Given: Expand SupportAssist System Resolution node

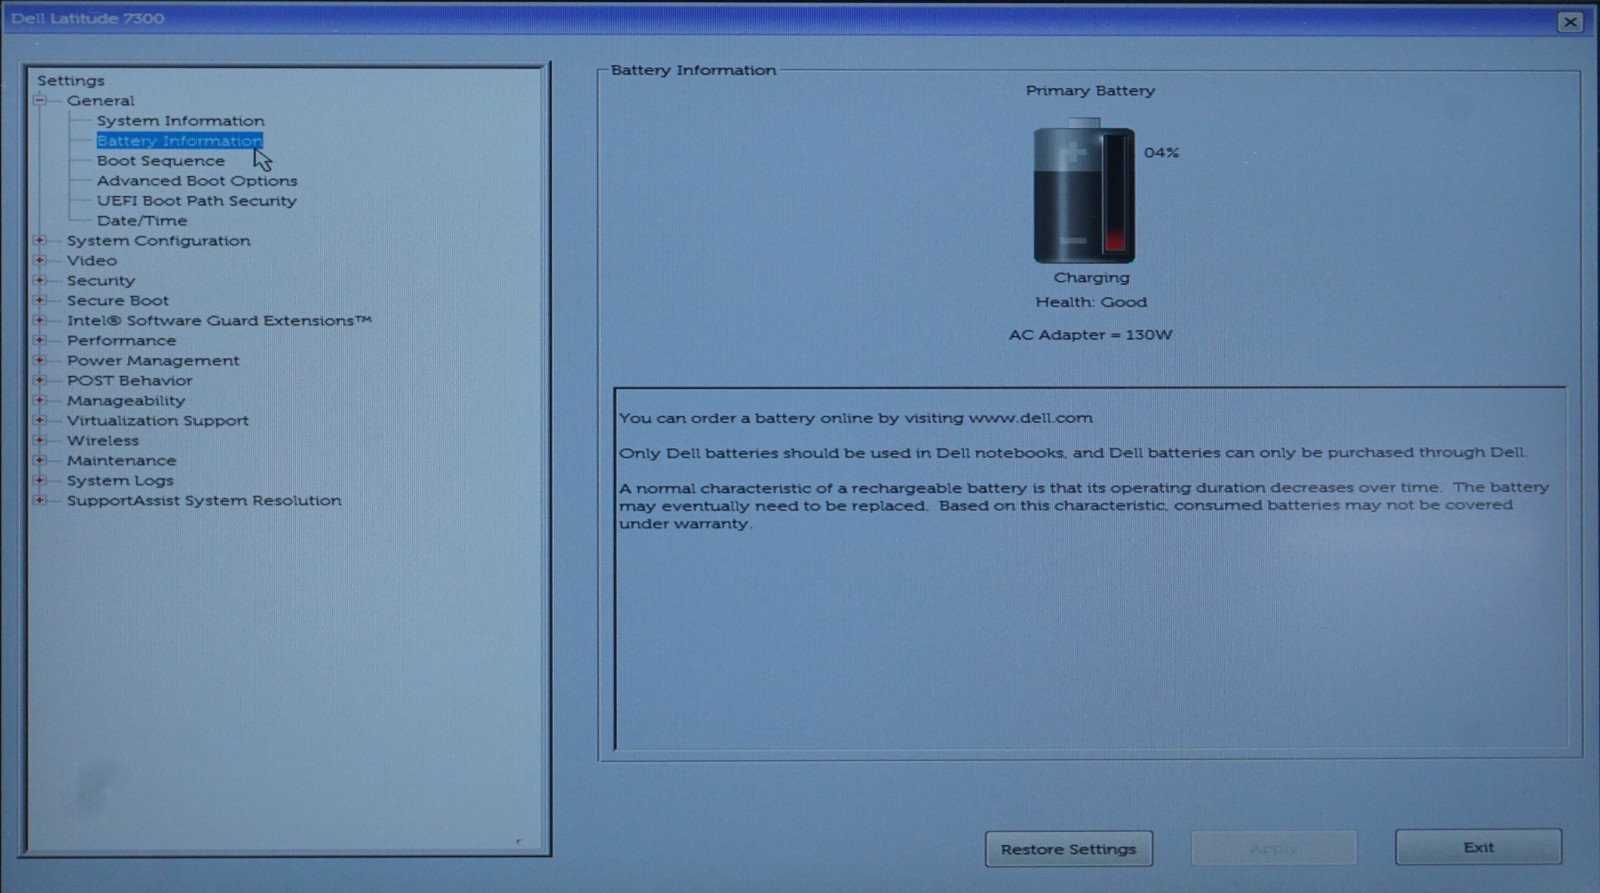Looking at the screenshot, I should click(40, 500).
